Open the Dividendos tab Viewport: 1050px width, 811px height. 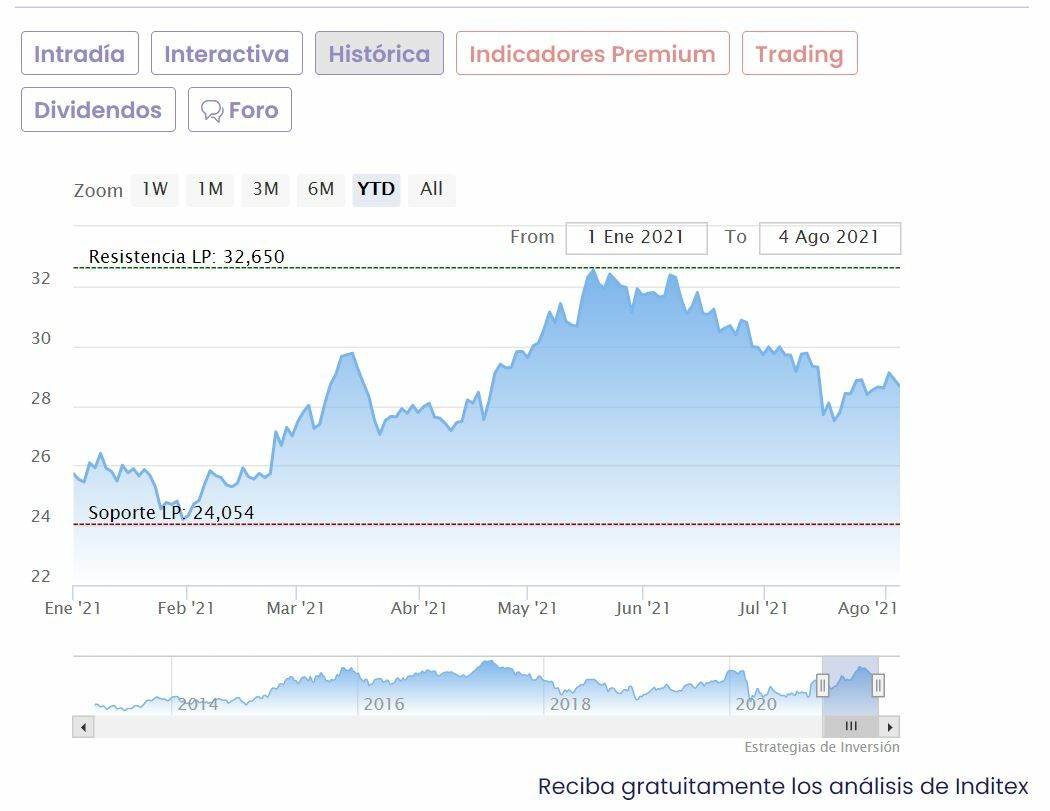click(x=98, y=110)
